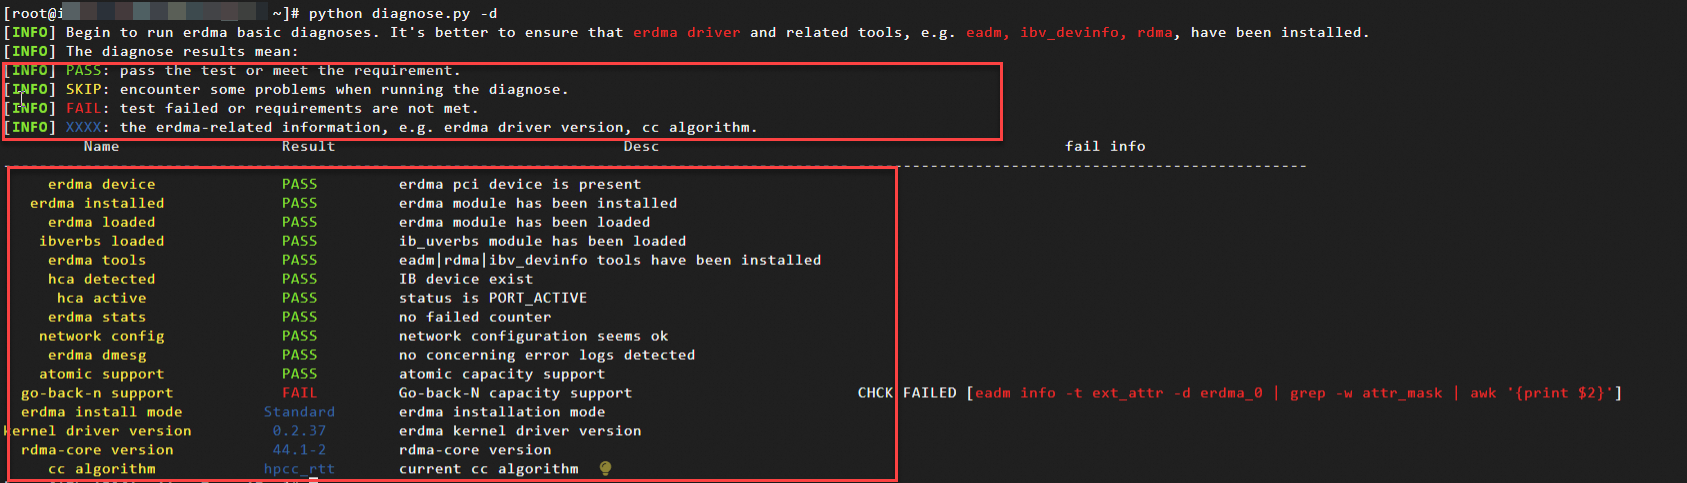Click the 'Desc' column header
Image resolution: width=1687 pixels, height=483 pixels.
[641, 146]
